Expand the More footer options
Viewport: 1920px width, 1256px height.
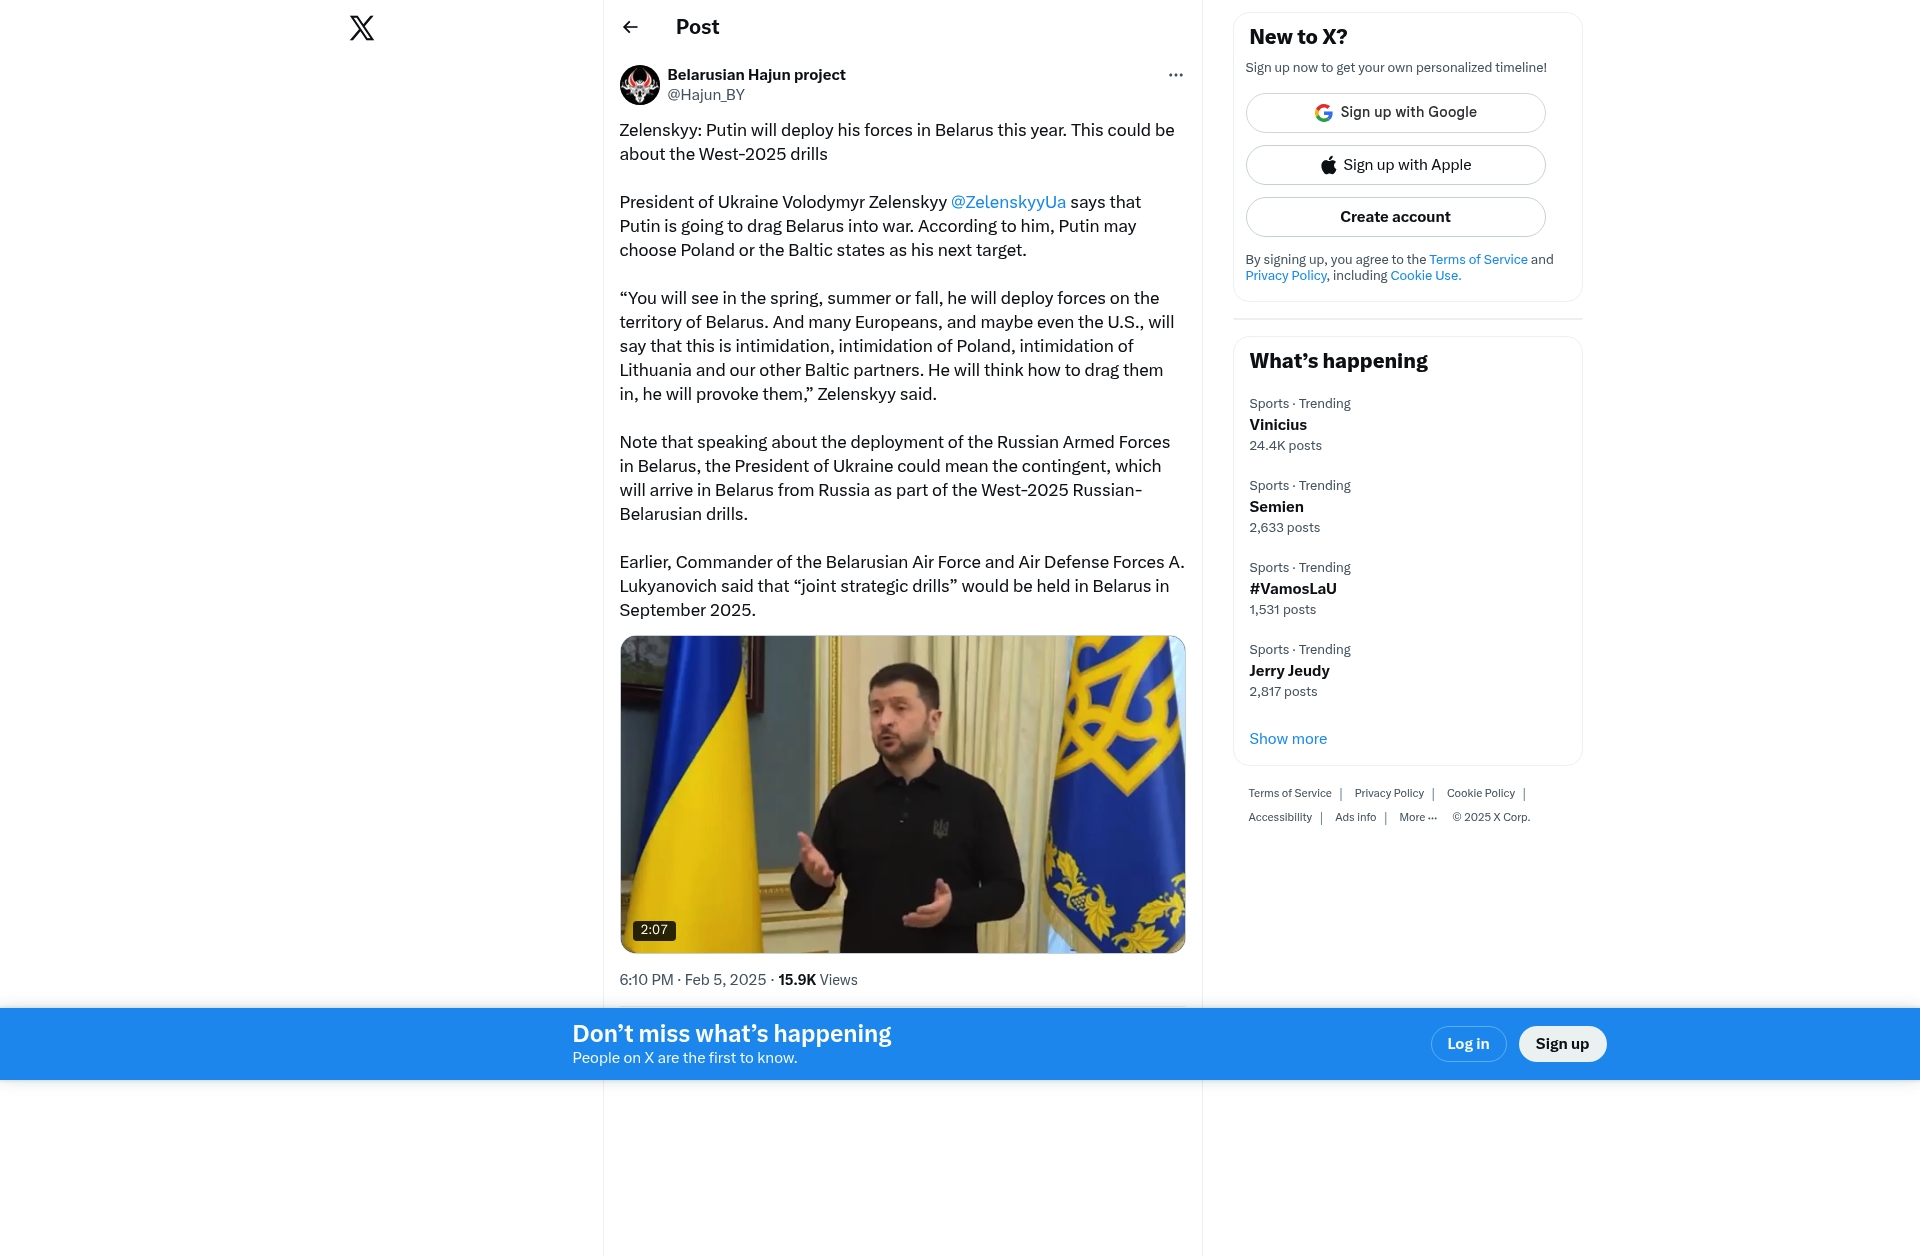pyautogui.click(x=1418, y=817)
